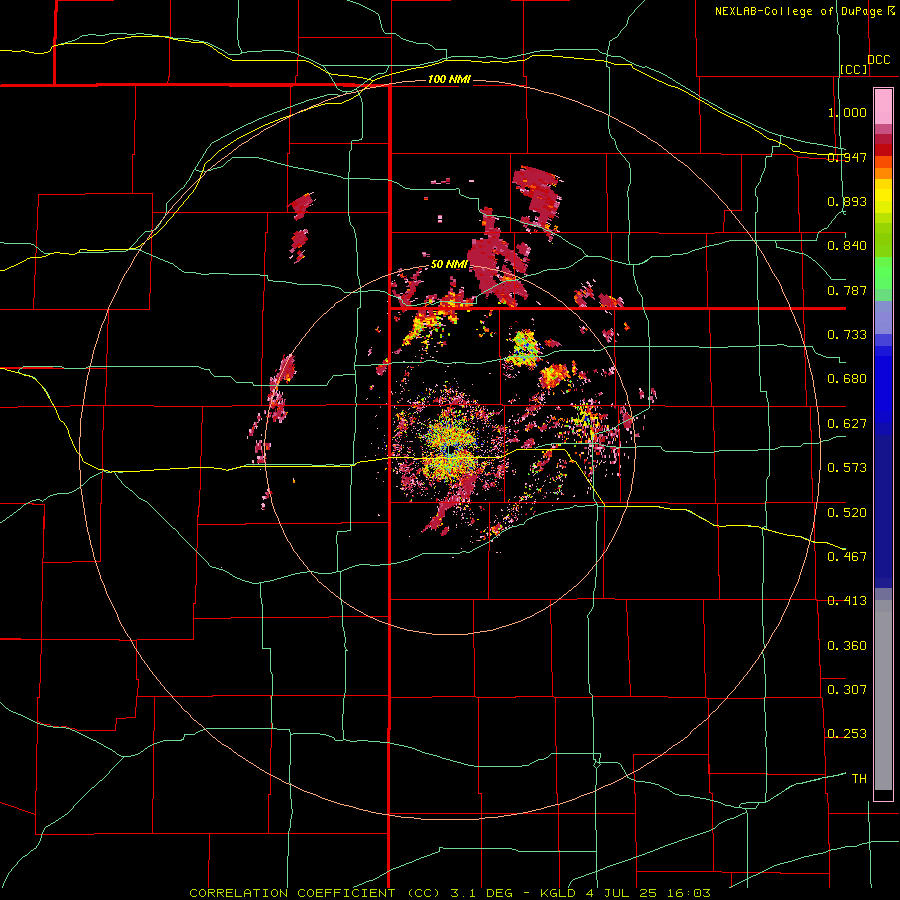
Task: Click the 3.1 DEG elevation text
Action: click(x=481, y=893)
